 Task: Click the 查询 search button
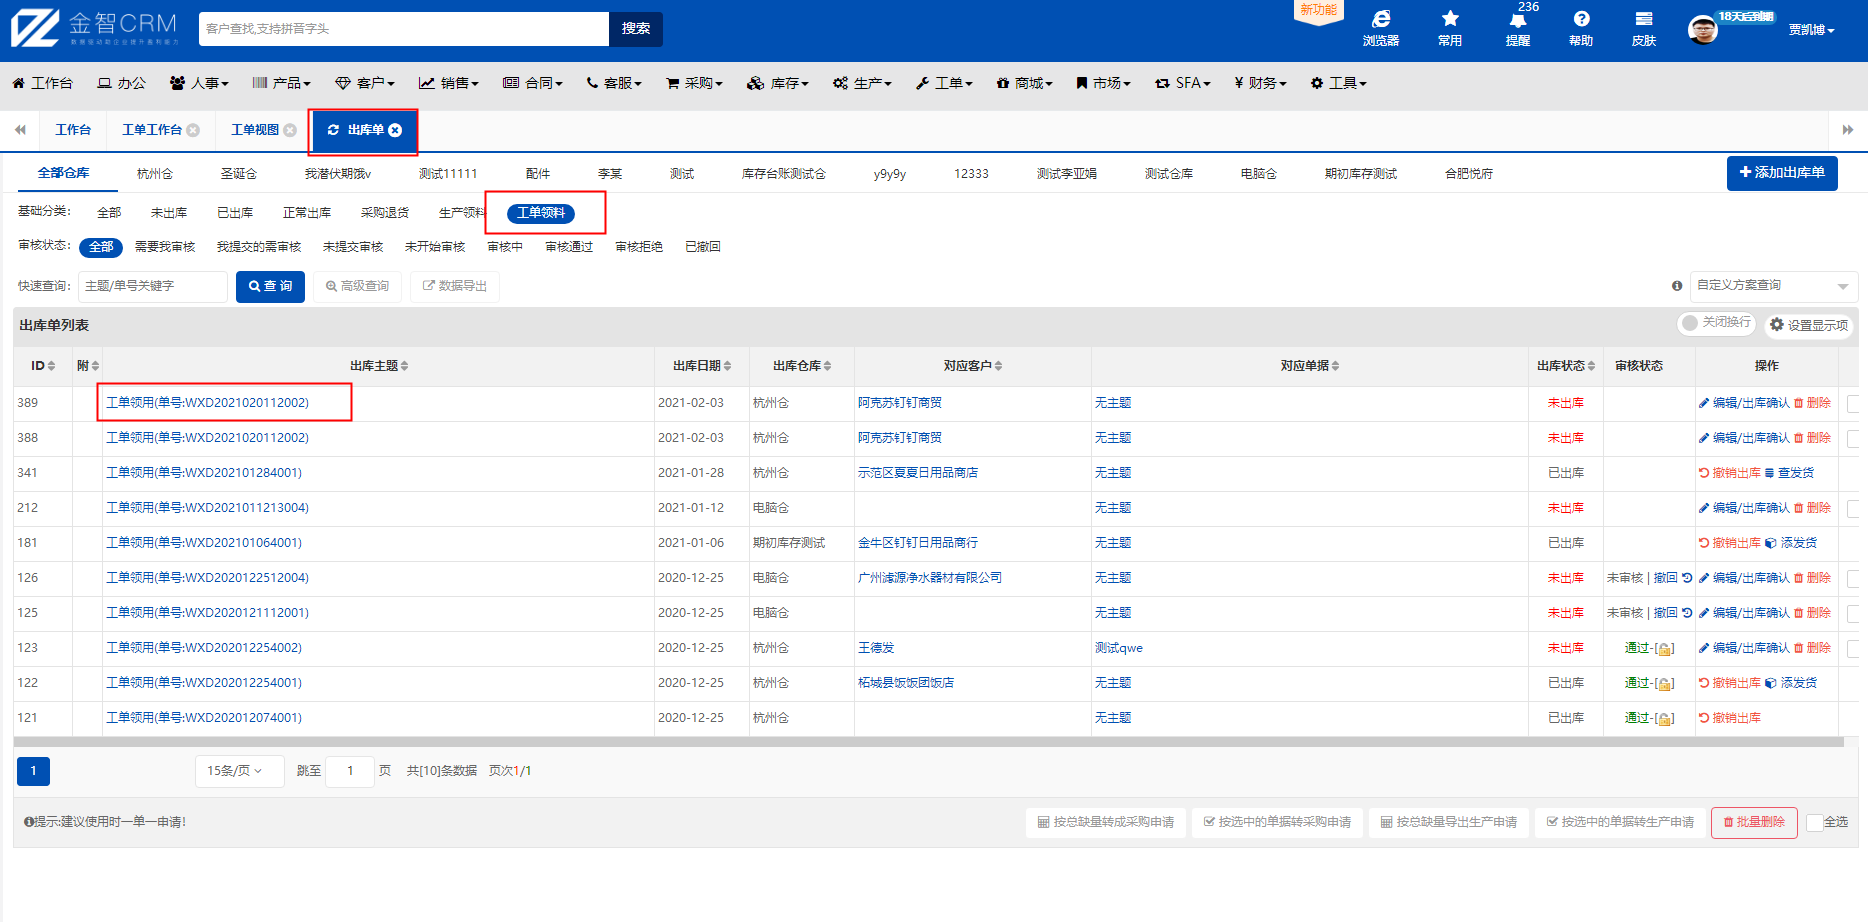tap(270, 286)
